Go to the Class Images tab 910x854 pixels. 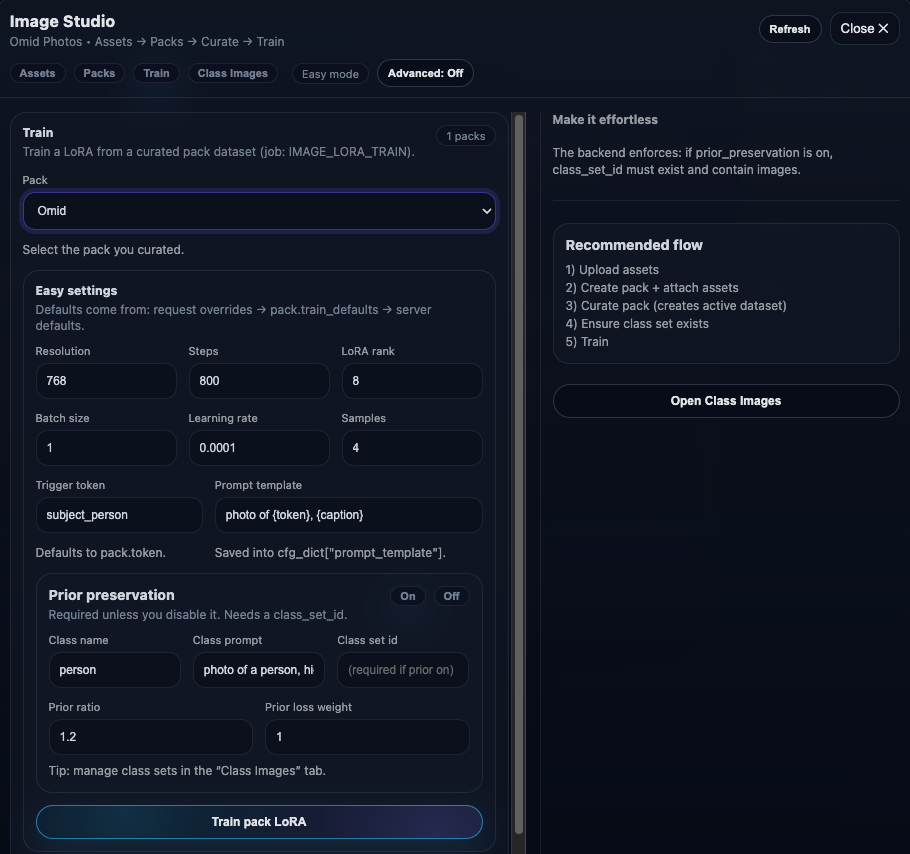[x=233, y=73]
